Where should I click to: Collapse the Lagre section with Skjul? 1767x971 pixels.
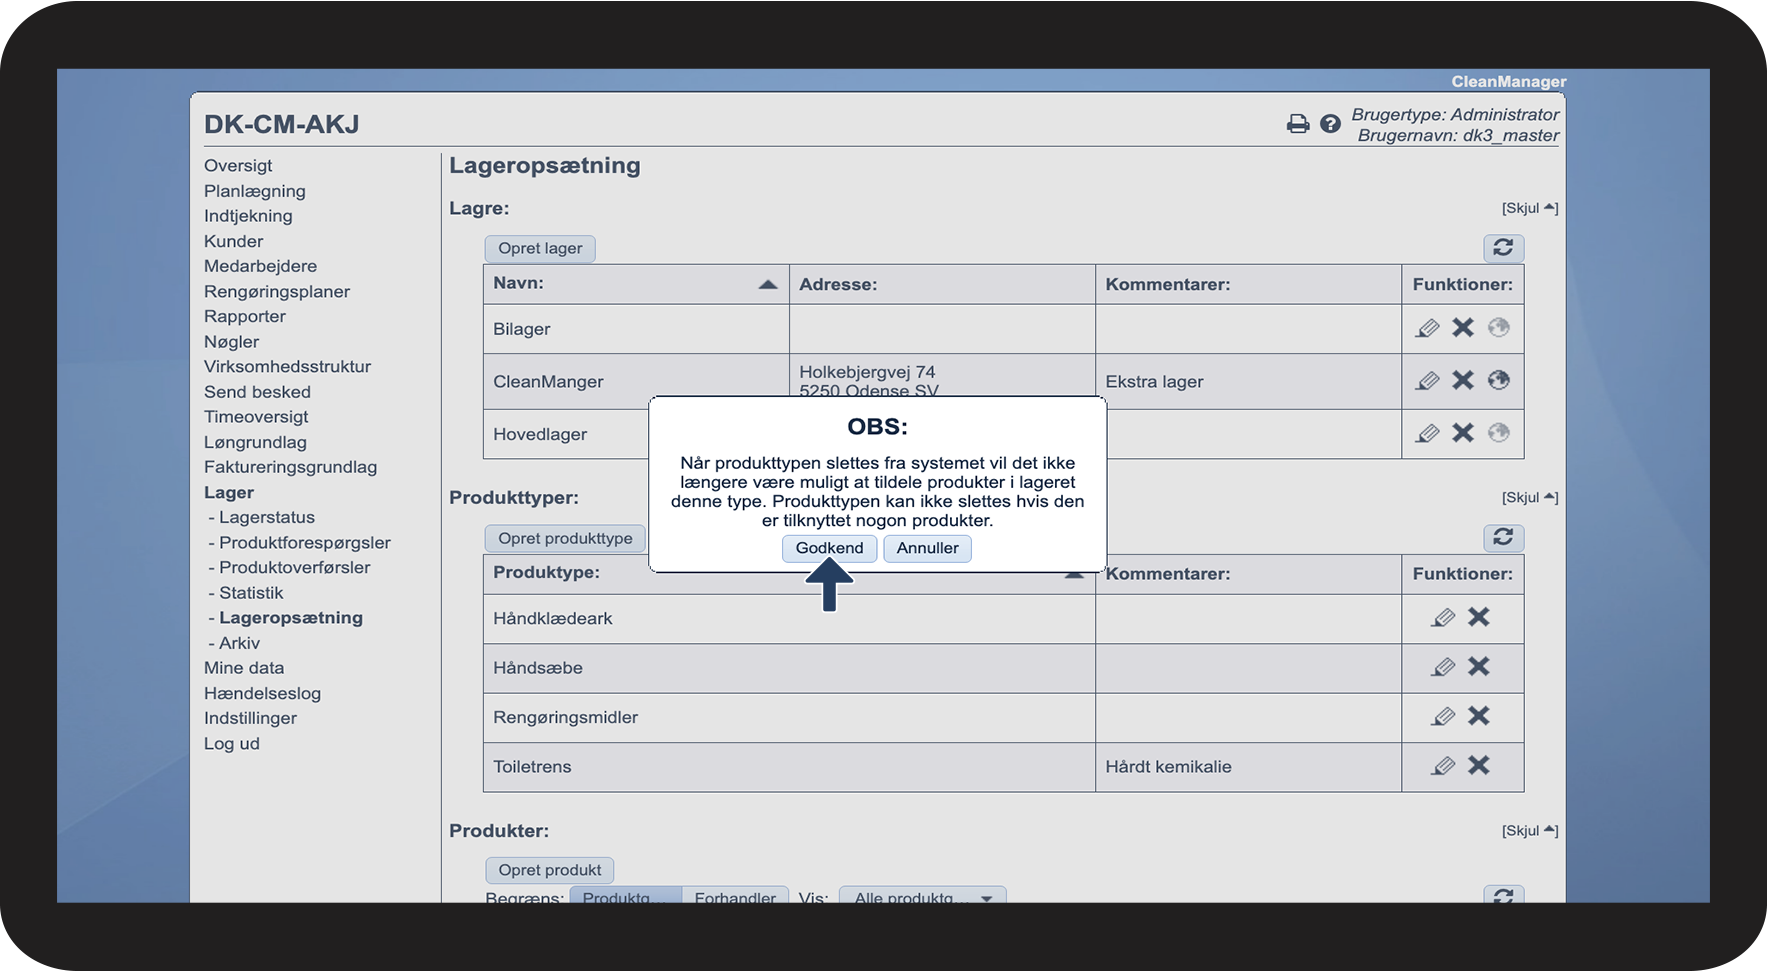(x=1529, y=208)
